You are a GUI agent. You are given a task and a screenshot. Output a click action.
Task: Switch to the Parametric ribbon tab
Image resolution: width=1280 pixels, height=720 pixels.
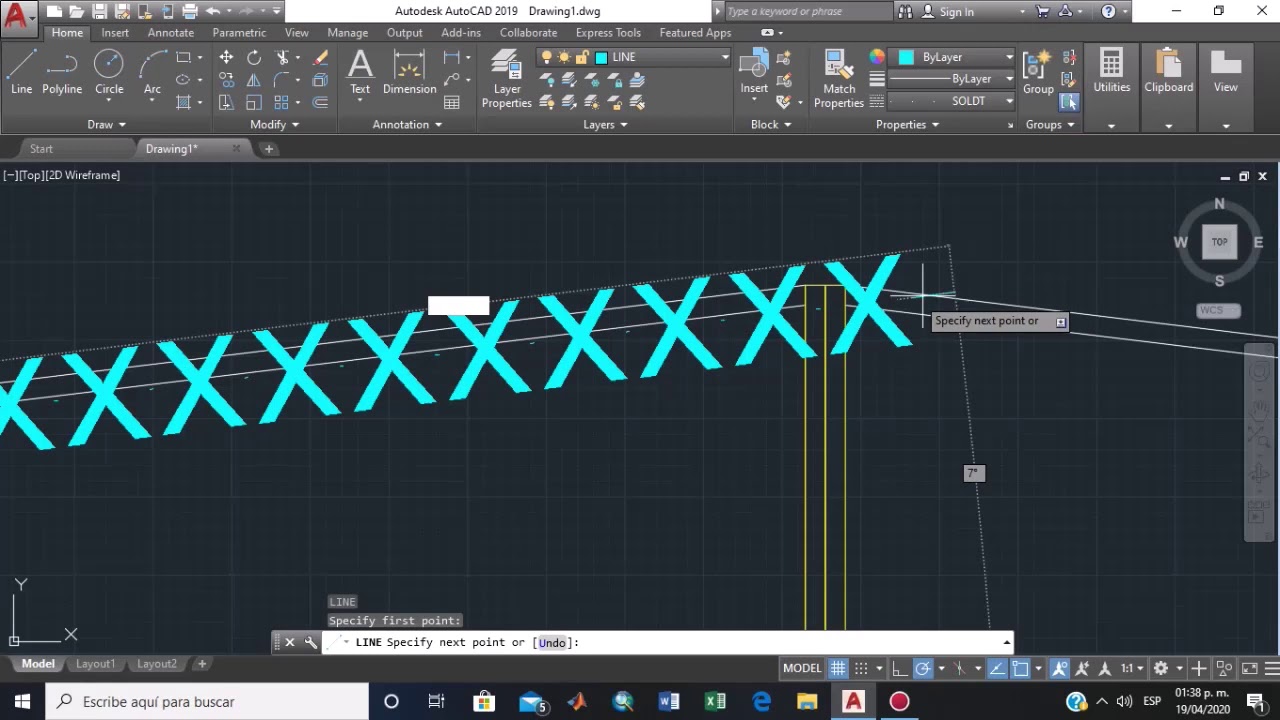tap(239, 32)
